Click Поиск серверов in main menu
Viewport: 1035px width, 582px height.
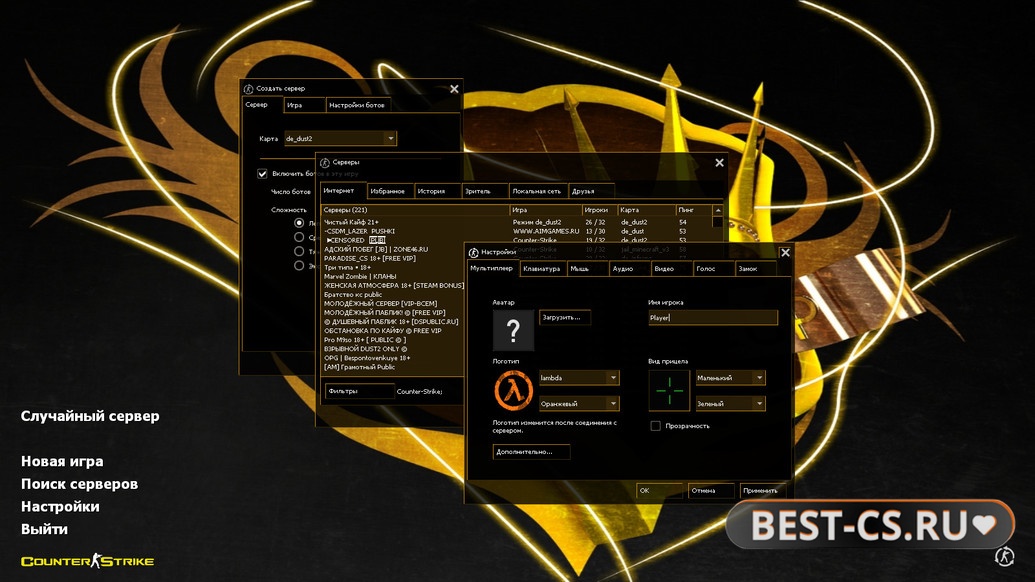(79, 484)
